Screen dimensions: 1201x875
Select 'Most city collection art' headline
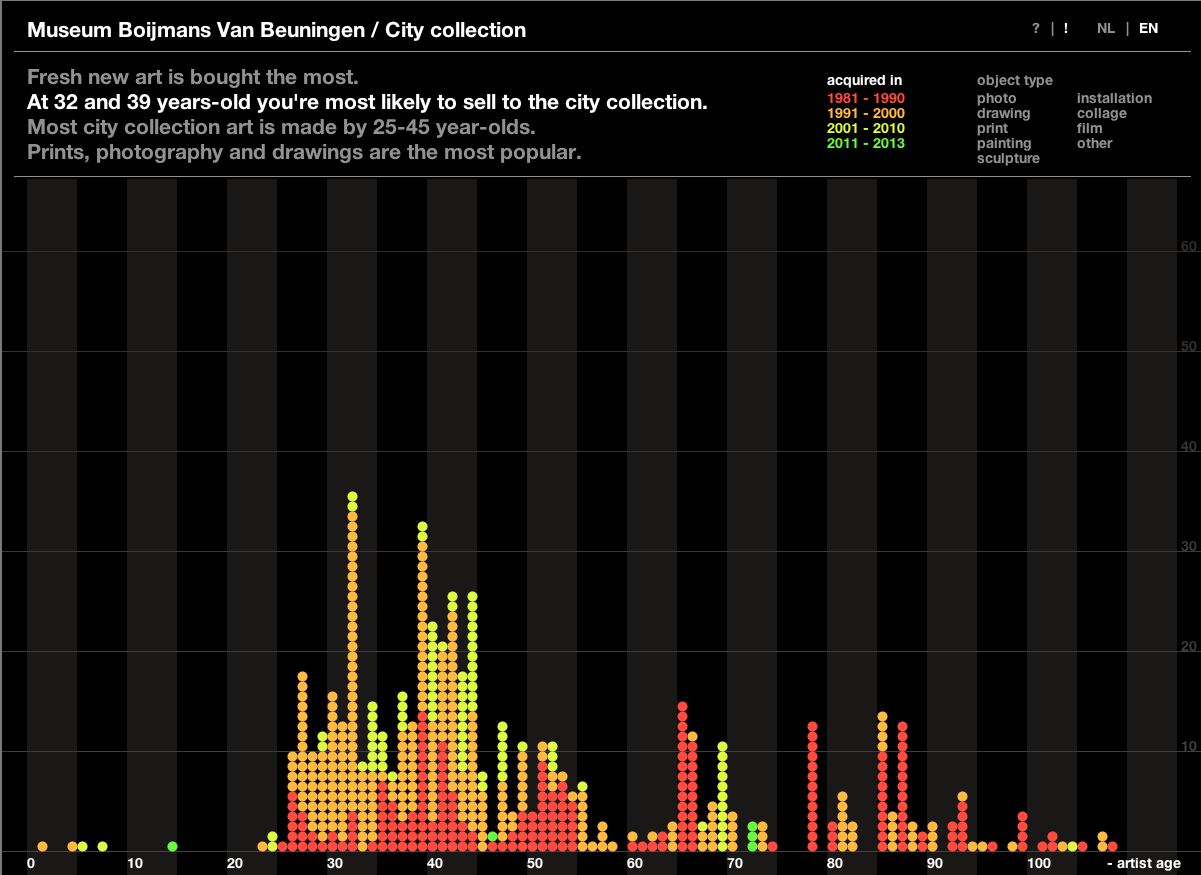click(x=282, y=128)
